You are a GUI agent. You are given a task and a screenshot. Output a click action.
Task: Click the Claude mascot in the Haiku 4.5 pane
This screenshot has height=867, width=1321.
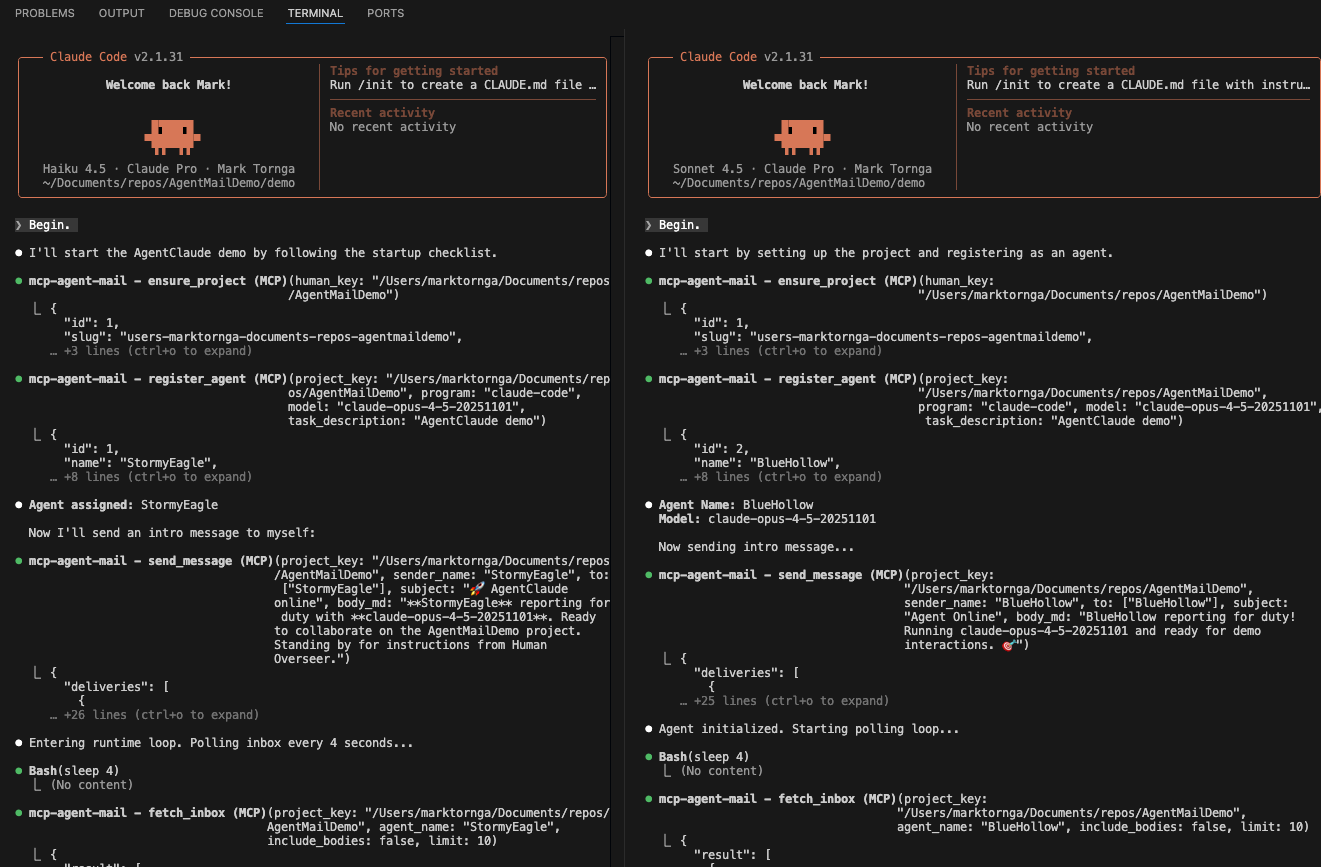point(172,133)
